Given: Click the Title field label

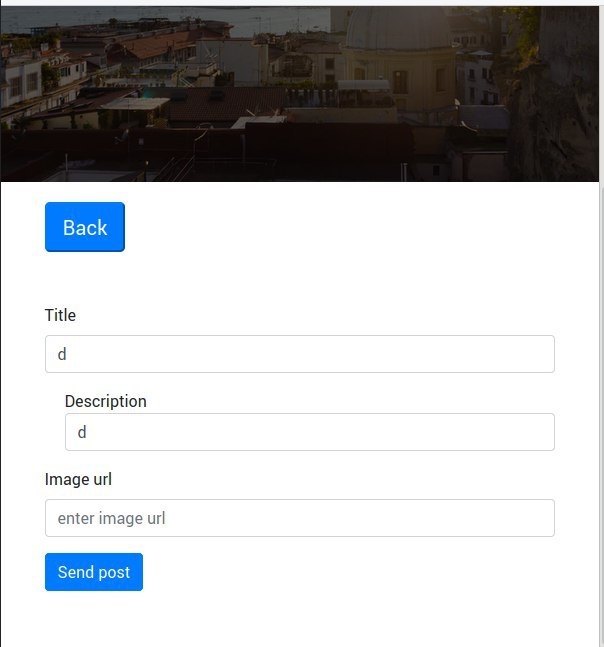Looking at the screenshot, I should (60, 315).
